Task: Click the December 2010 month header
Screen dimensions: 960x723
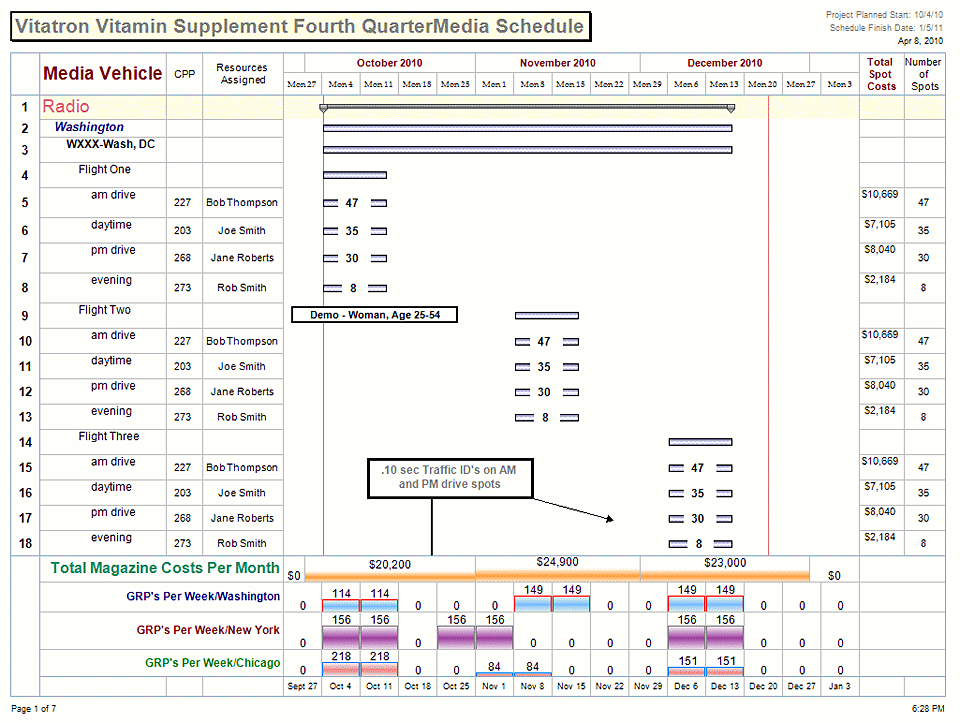Action: click(x=724, y=63)
